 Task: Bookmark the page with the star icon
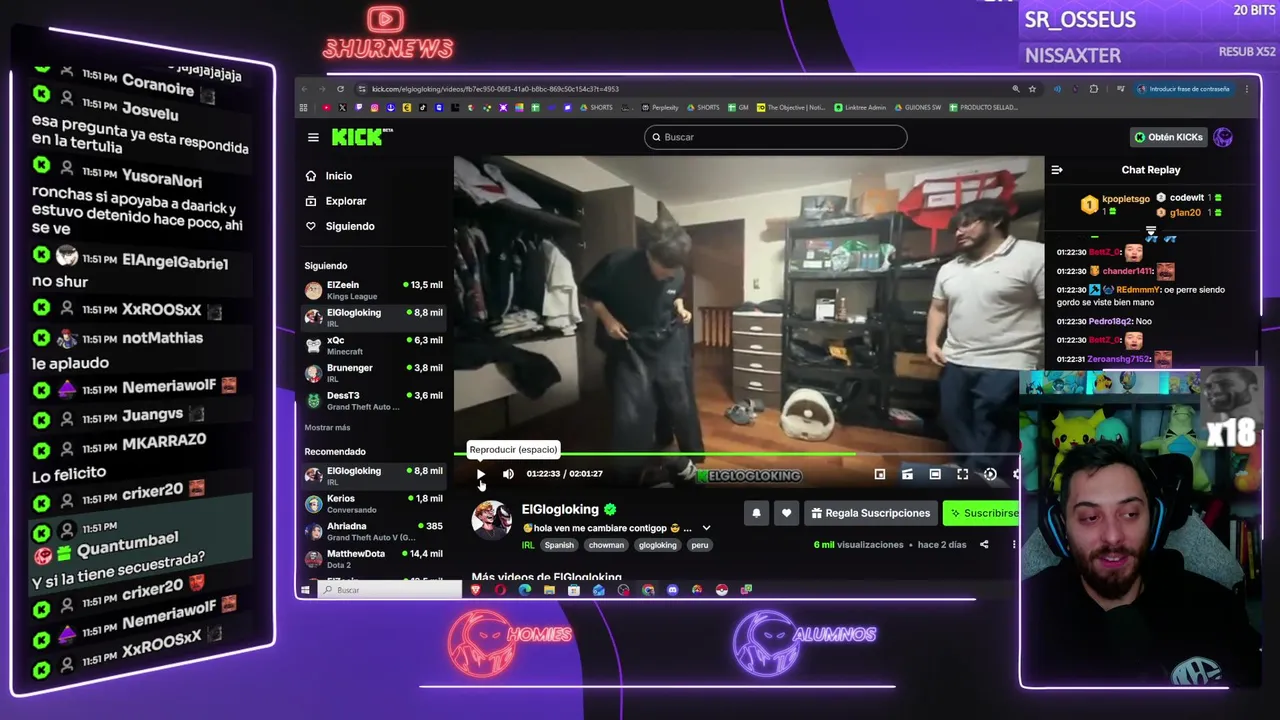[1032, 89]
